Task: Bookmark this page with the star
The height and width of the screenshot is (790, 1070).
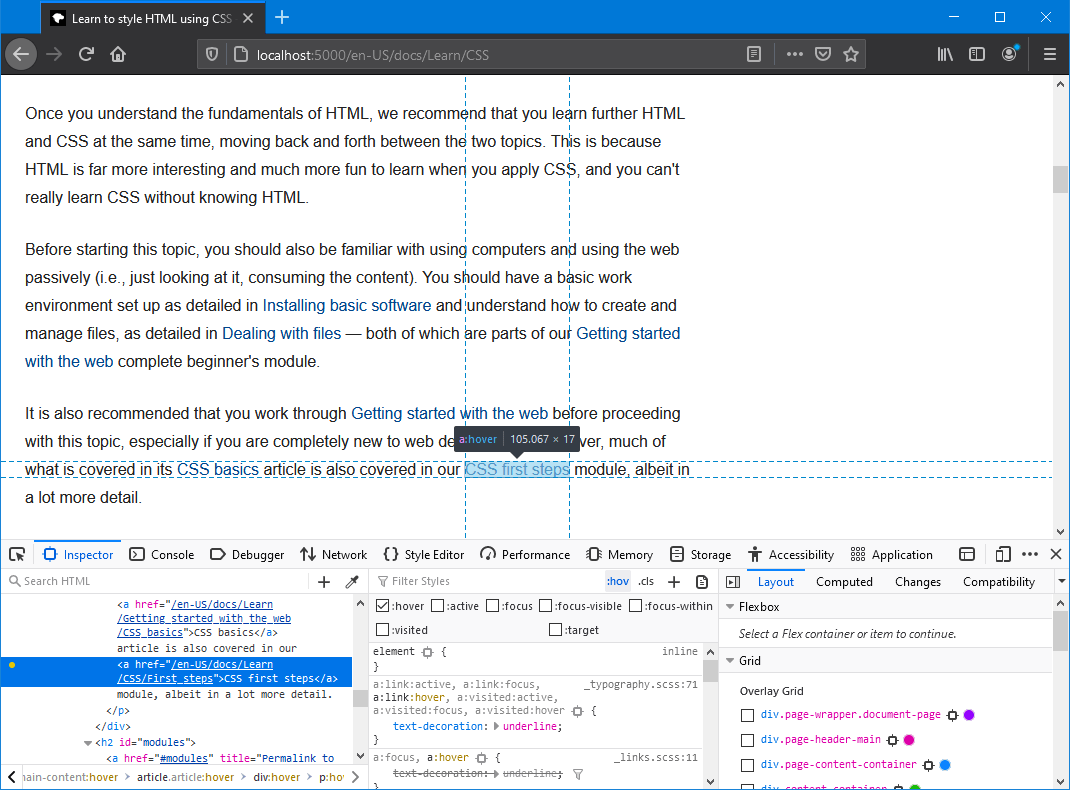Action: click(x=850, y=55)
